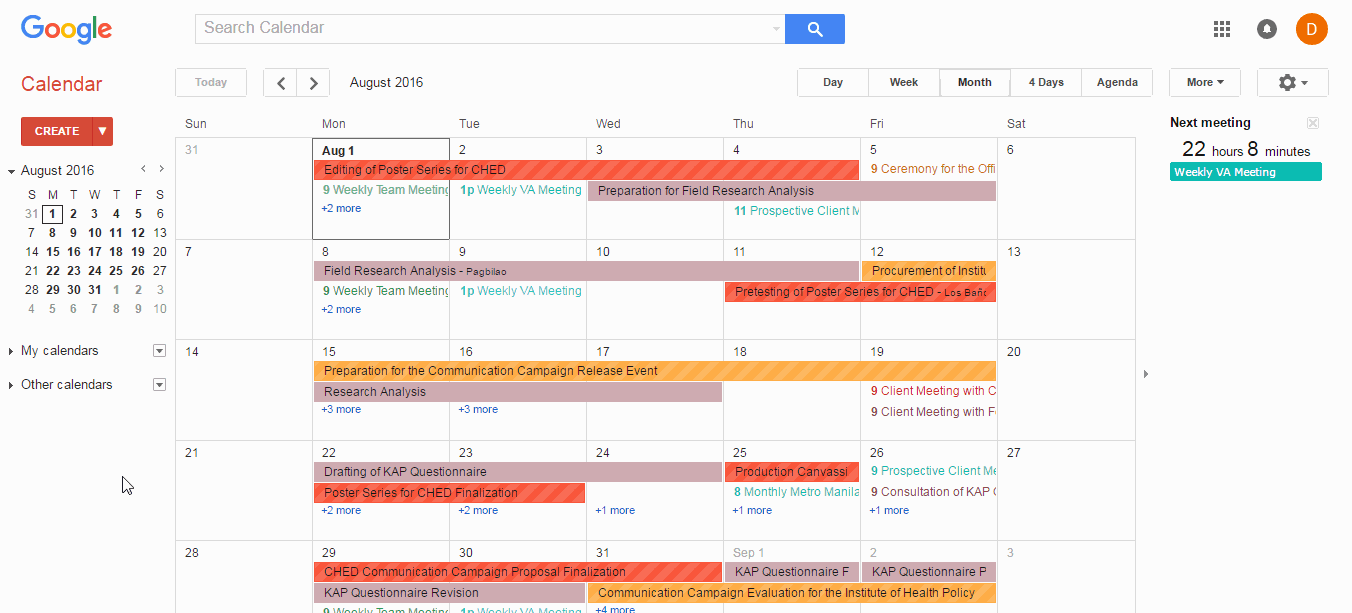Viewport: 1352px width, 613px height.
Task: Open search options dropdown arrow
Action: (776, 29)
